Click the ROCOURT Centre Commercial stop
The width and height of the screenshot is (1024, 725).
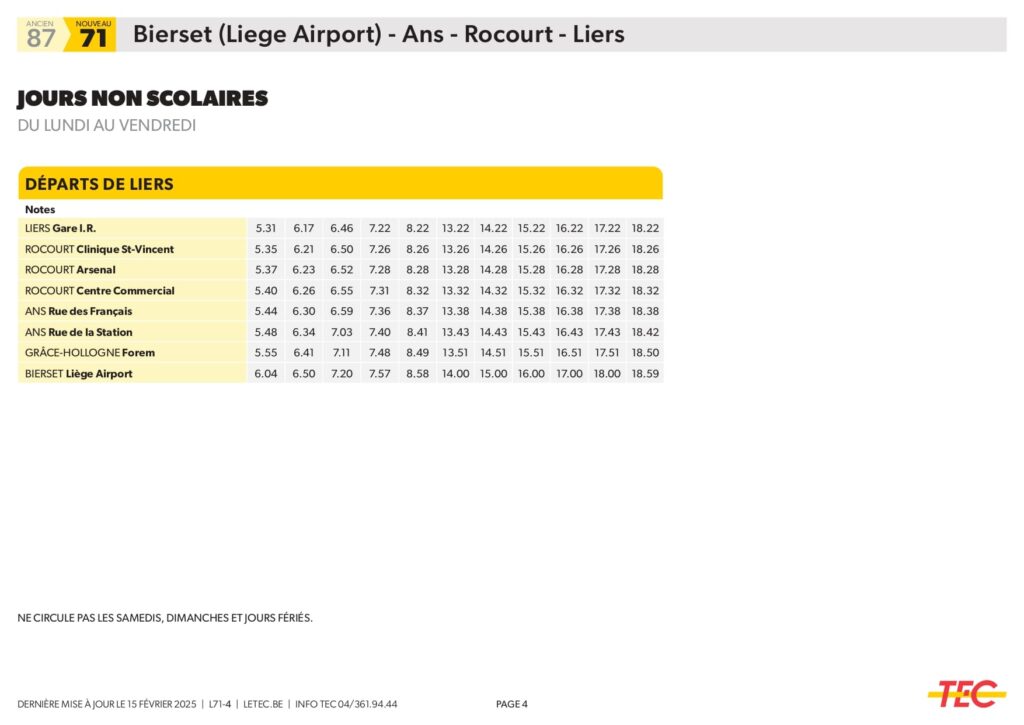[x=99, y=291]
